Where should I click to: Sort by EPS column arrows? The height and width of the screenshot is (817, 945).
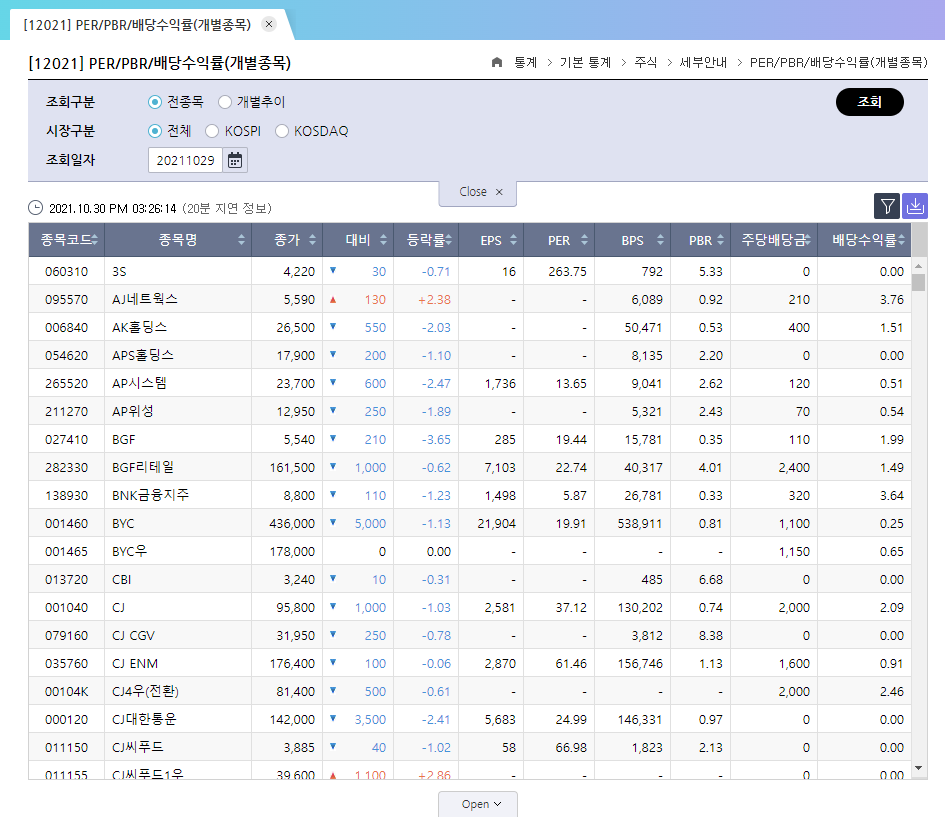[x=513, y=240]
